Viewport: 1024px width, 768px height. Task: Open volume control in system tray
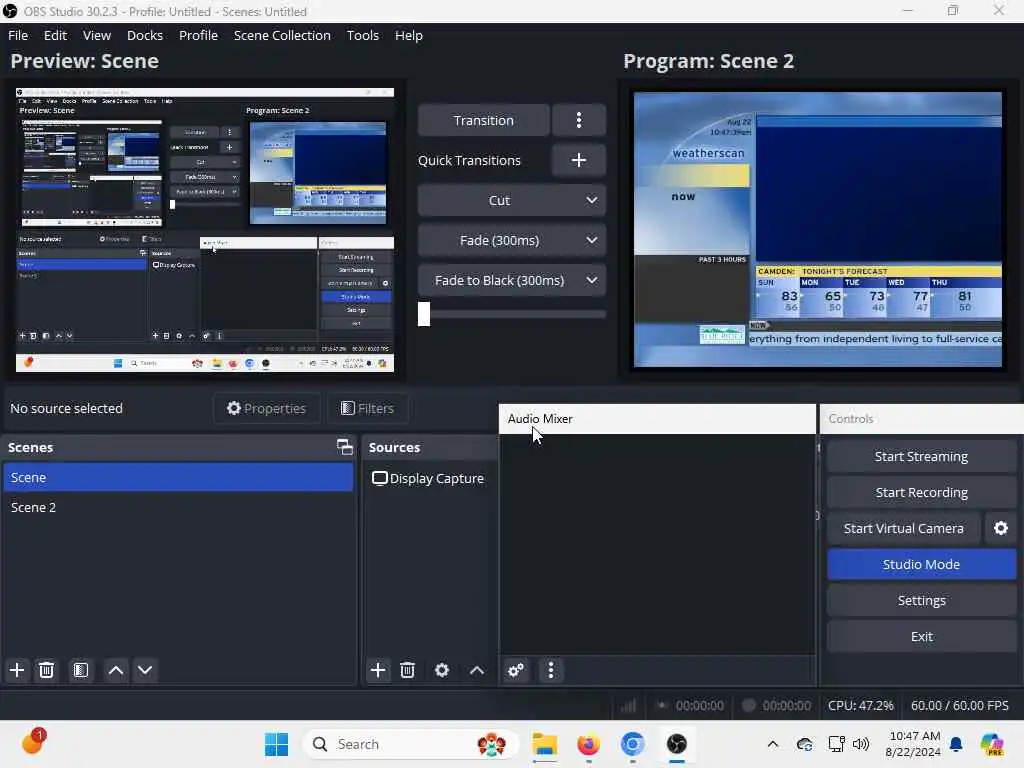[861, 744]
